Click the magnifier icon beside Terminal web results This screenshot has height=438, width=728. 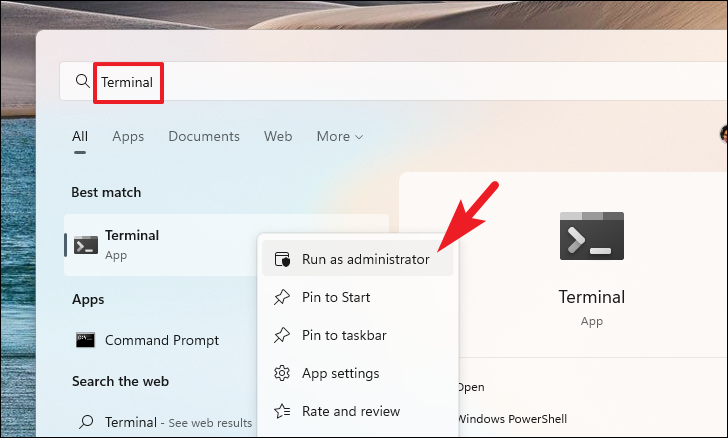click(x=86, y=422)
